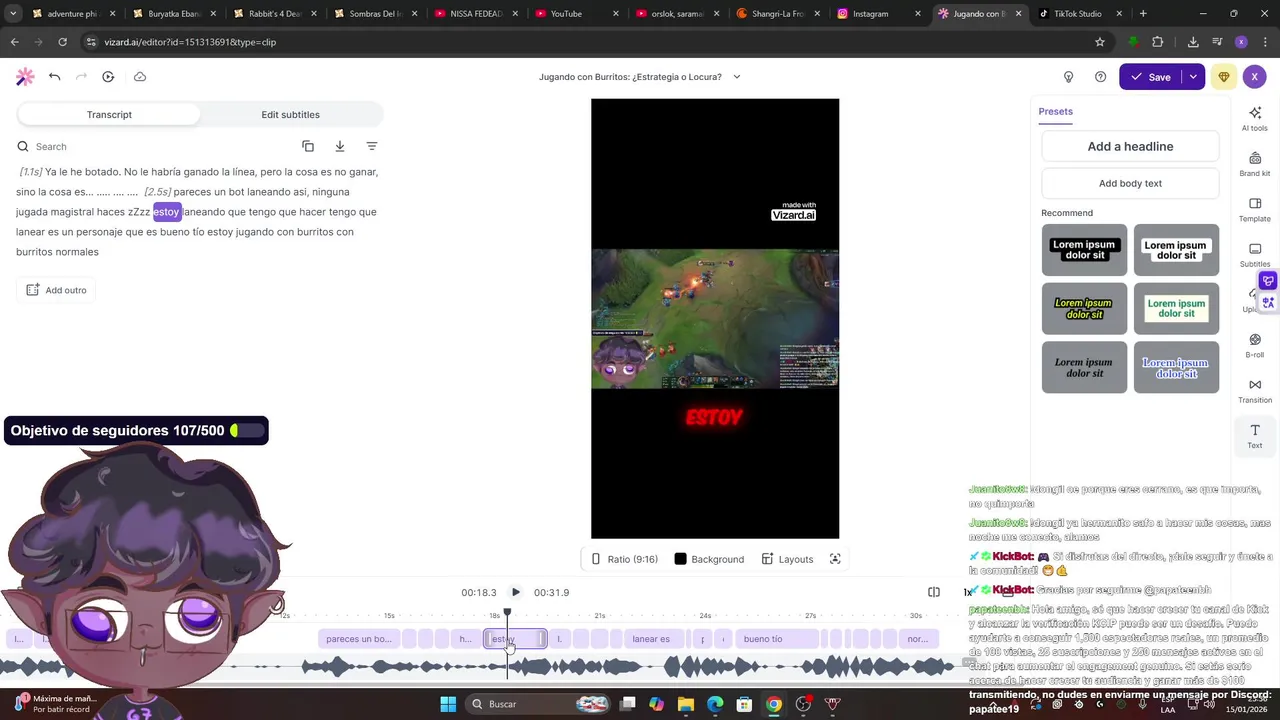Switch to the Edit subtitles tab
This screenshot has width=1280, height=720.
pyautogui.click(x=291, y=115)
